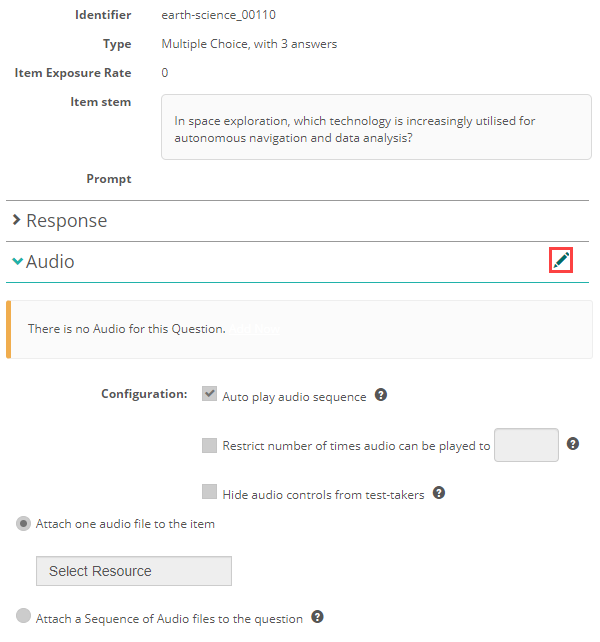Image resolution: width=600 pixels, height=642 pixels.
Task: Disable Auto play audio sequence checkbox
Action: point(209,394)
